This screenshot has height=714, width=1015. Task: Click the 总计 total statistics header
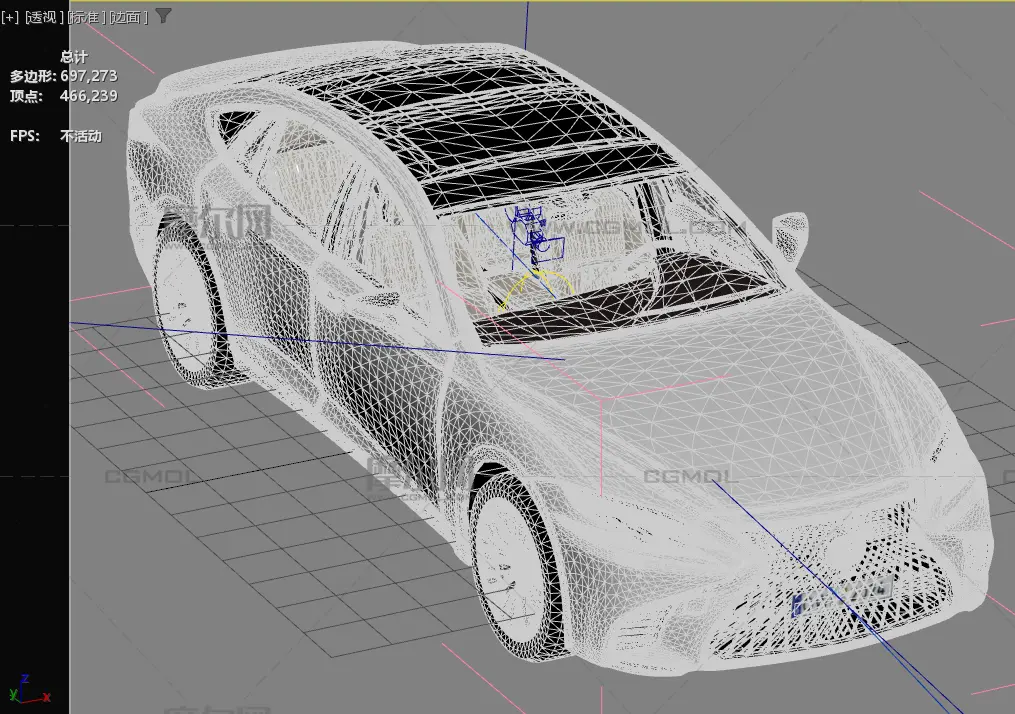(x=74, y=57)
